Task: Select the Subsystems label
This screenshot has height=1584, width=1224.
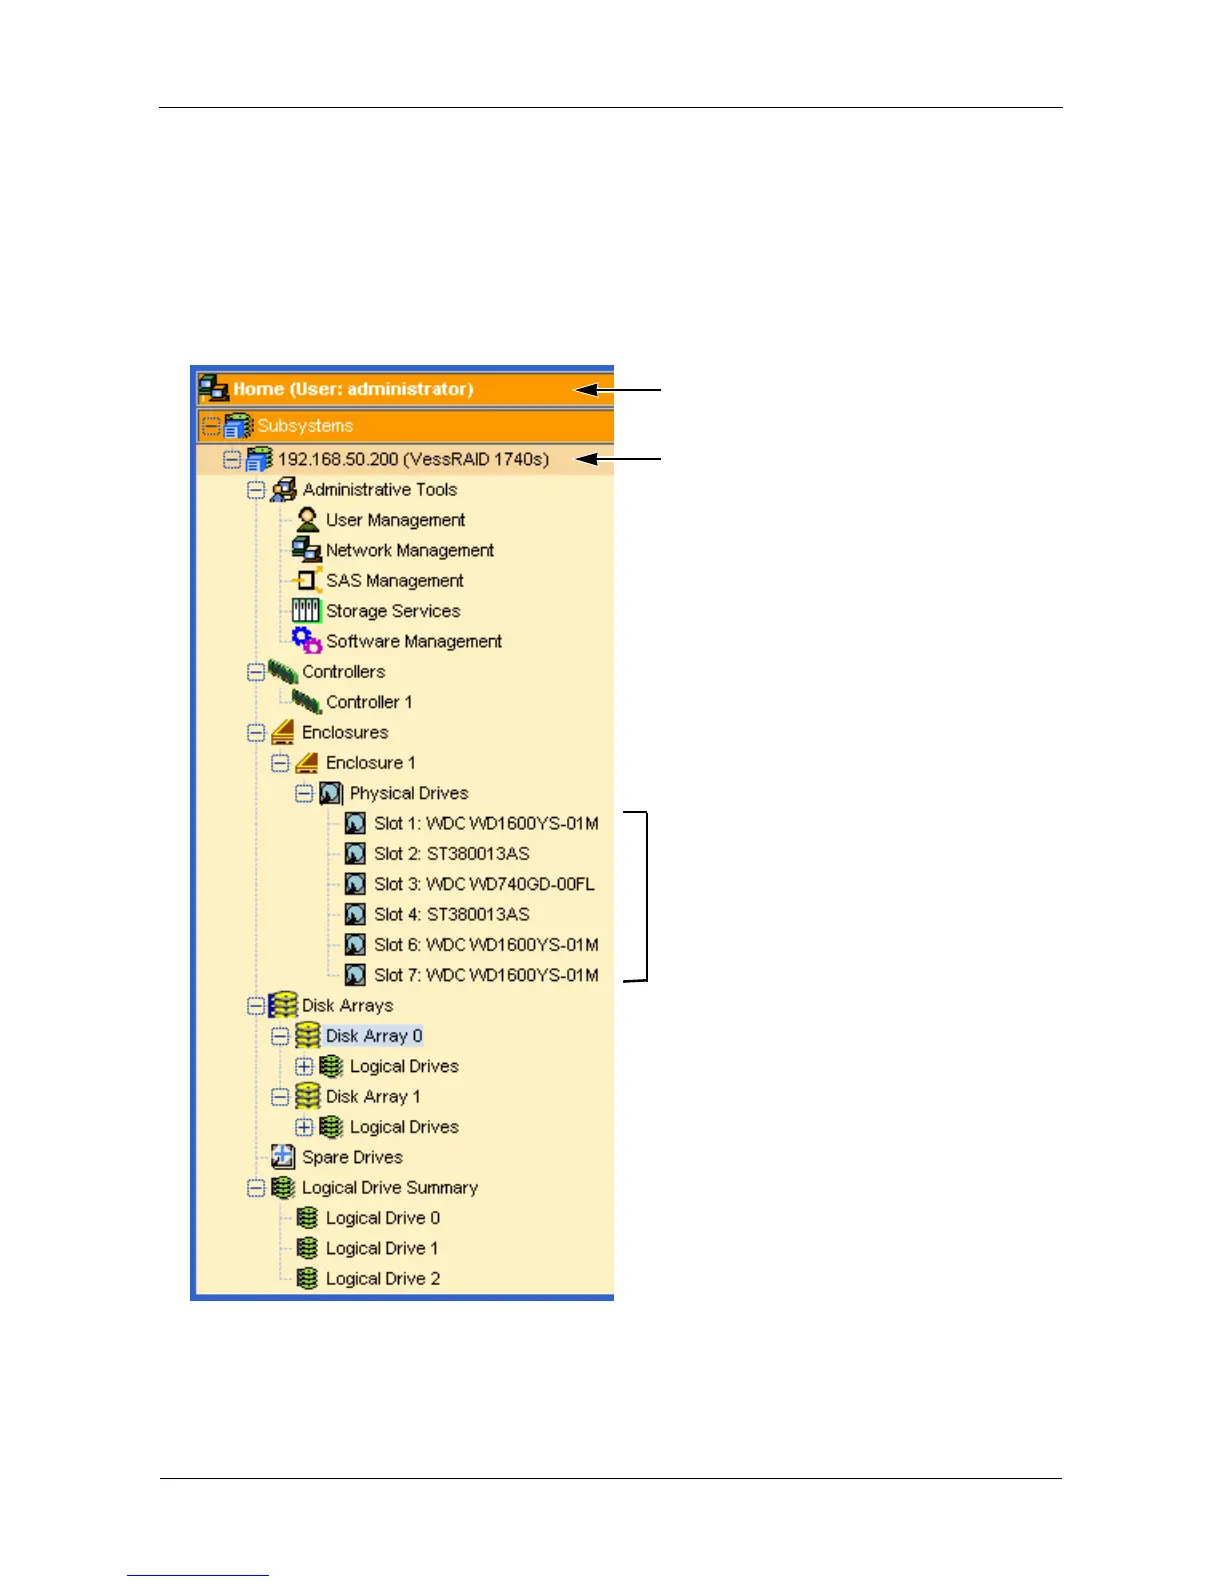Action: pos(305,426)
